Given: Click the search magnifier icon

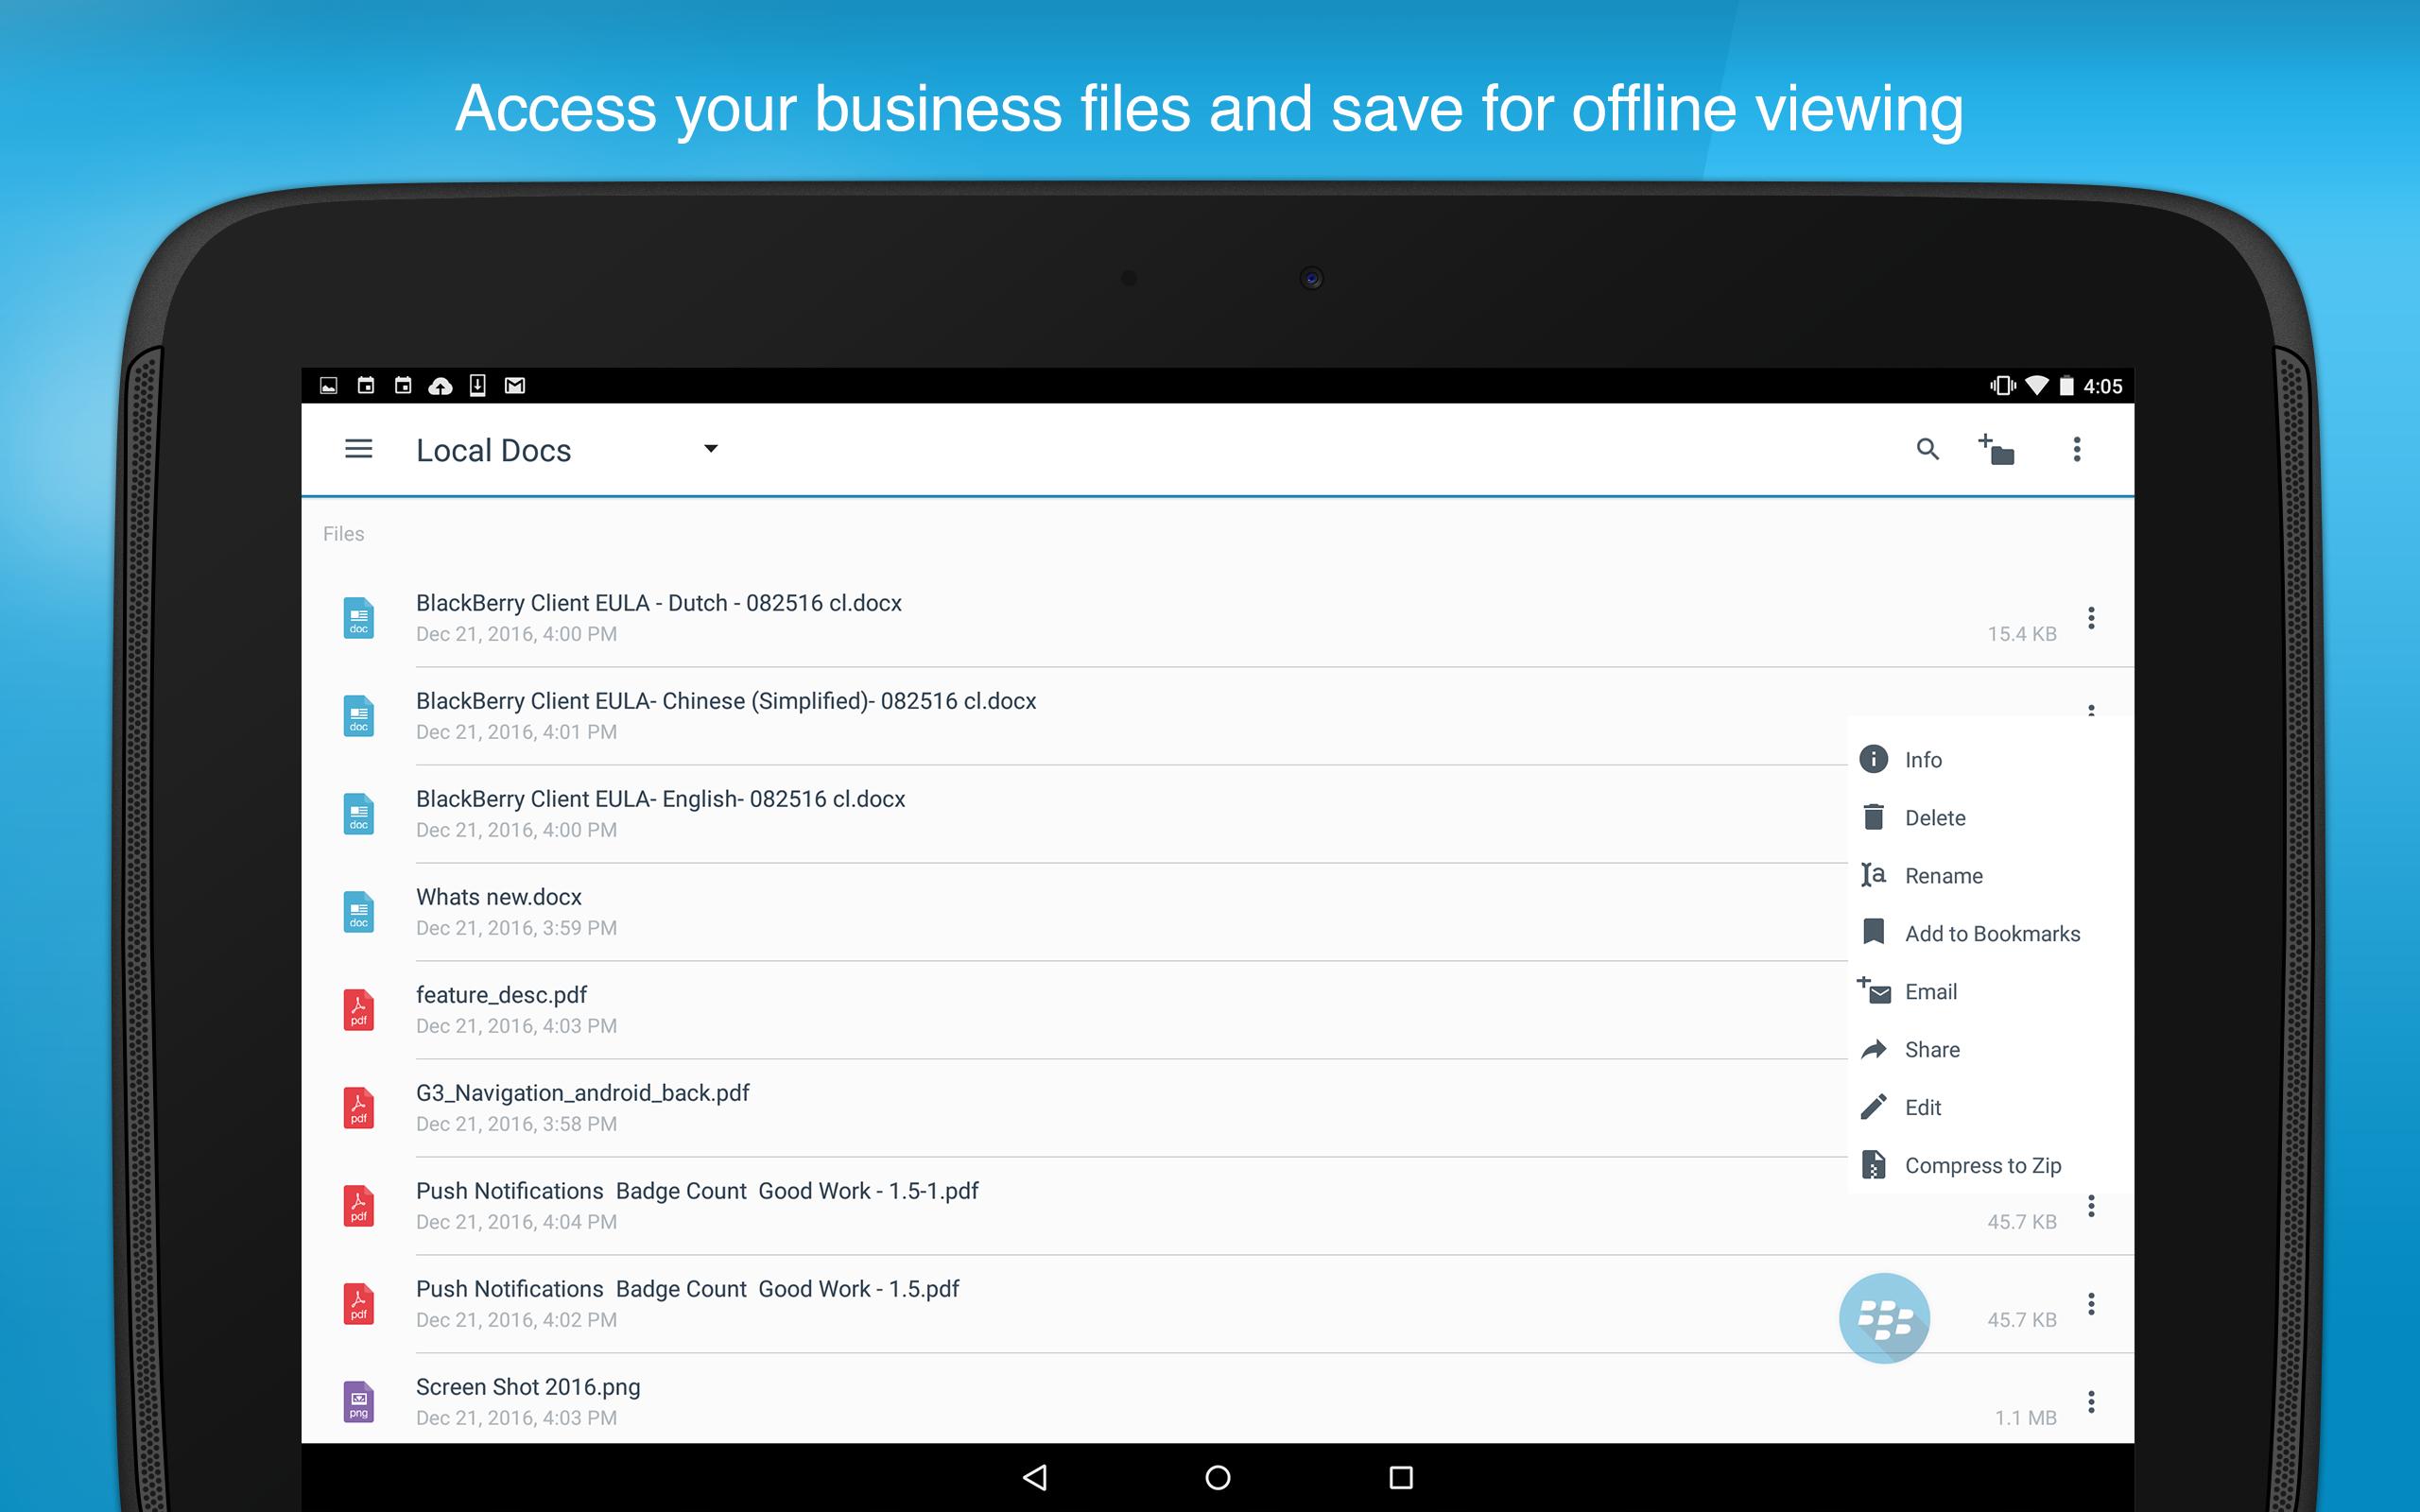Looking at the screenshot, I should coord(1927,449).
